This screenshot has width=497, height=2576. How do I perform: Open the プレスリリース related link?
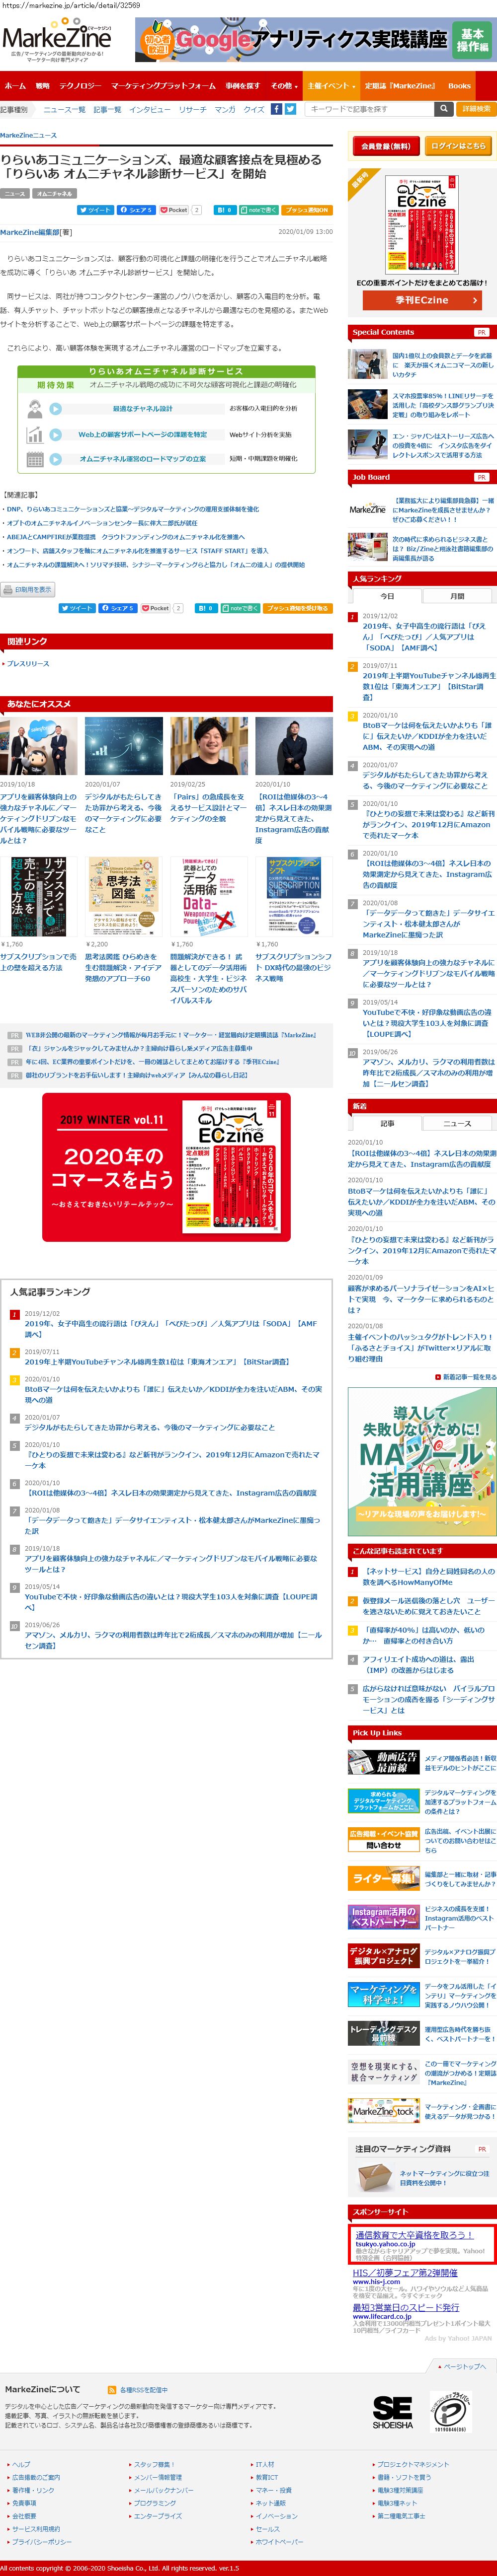28,664
